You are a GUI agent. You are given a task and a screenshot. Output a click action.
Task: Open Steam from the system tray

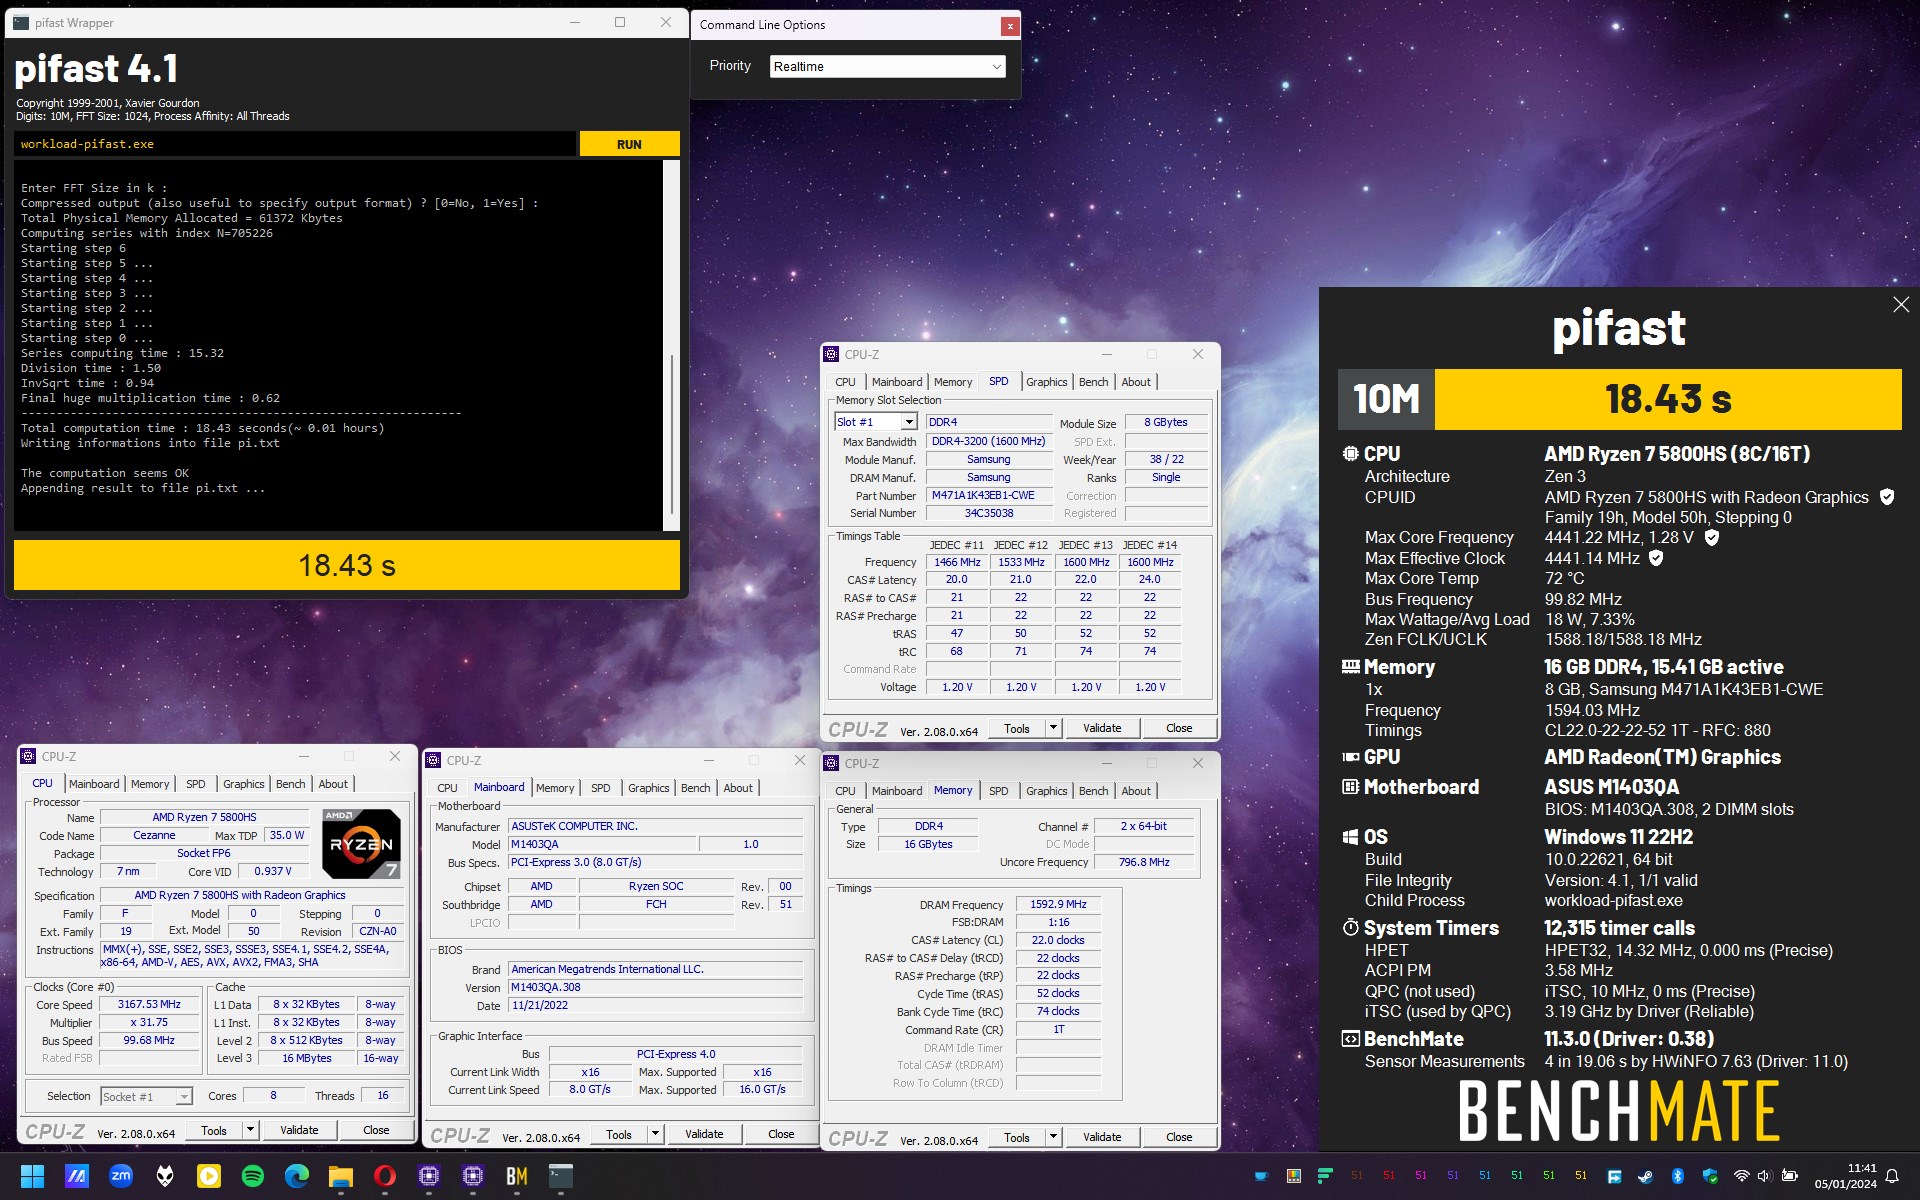pyautogui.click(x=1645, y=1176)
